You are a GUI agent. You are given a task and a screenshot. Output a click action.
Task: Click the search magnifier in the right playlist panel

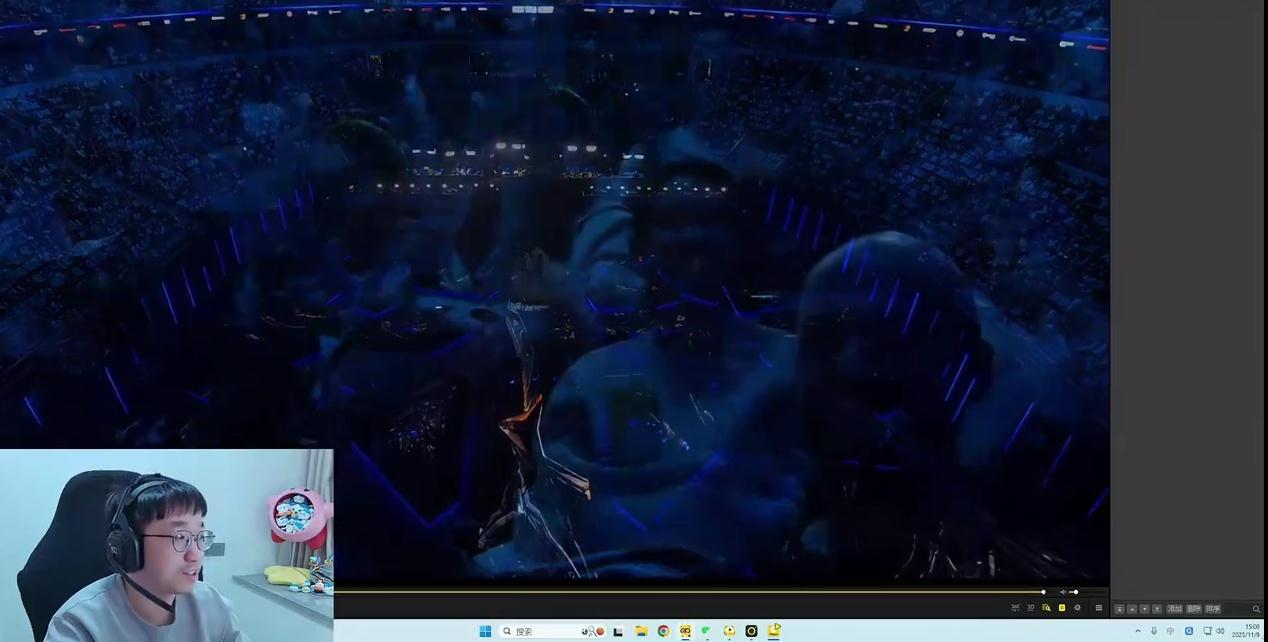pyautogui.click(x=1256, y=608)
